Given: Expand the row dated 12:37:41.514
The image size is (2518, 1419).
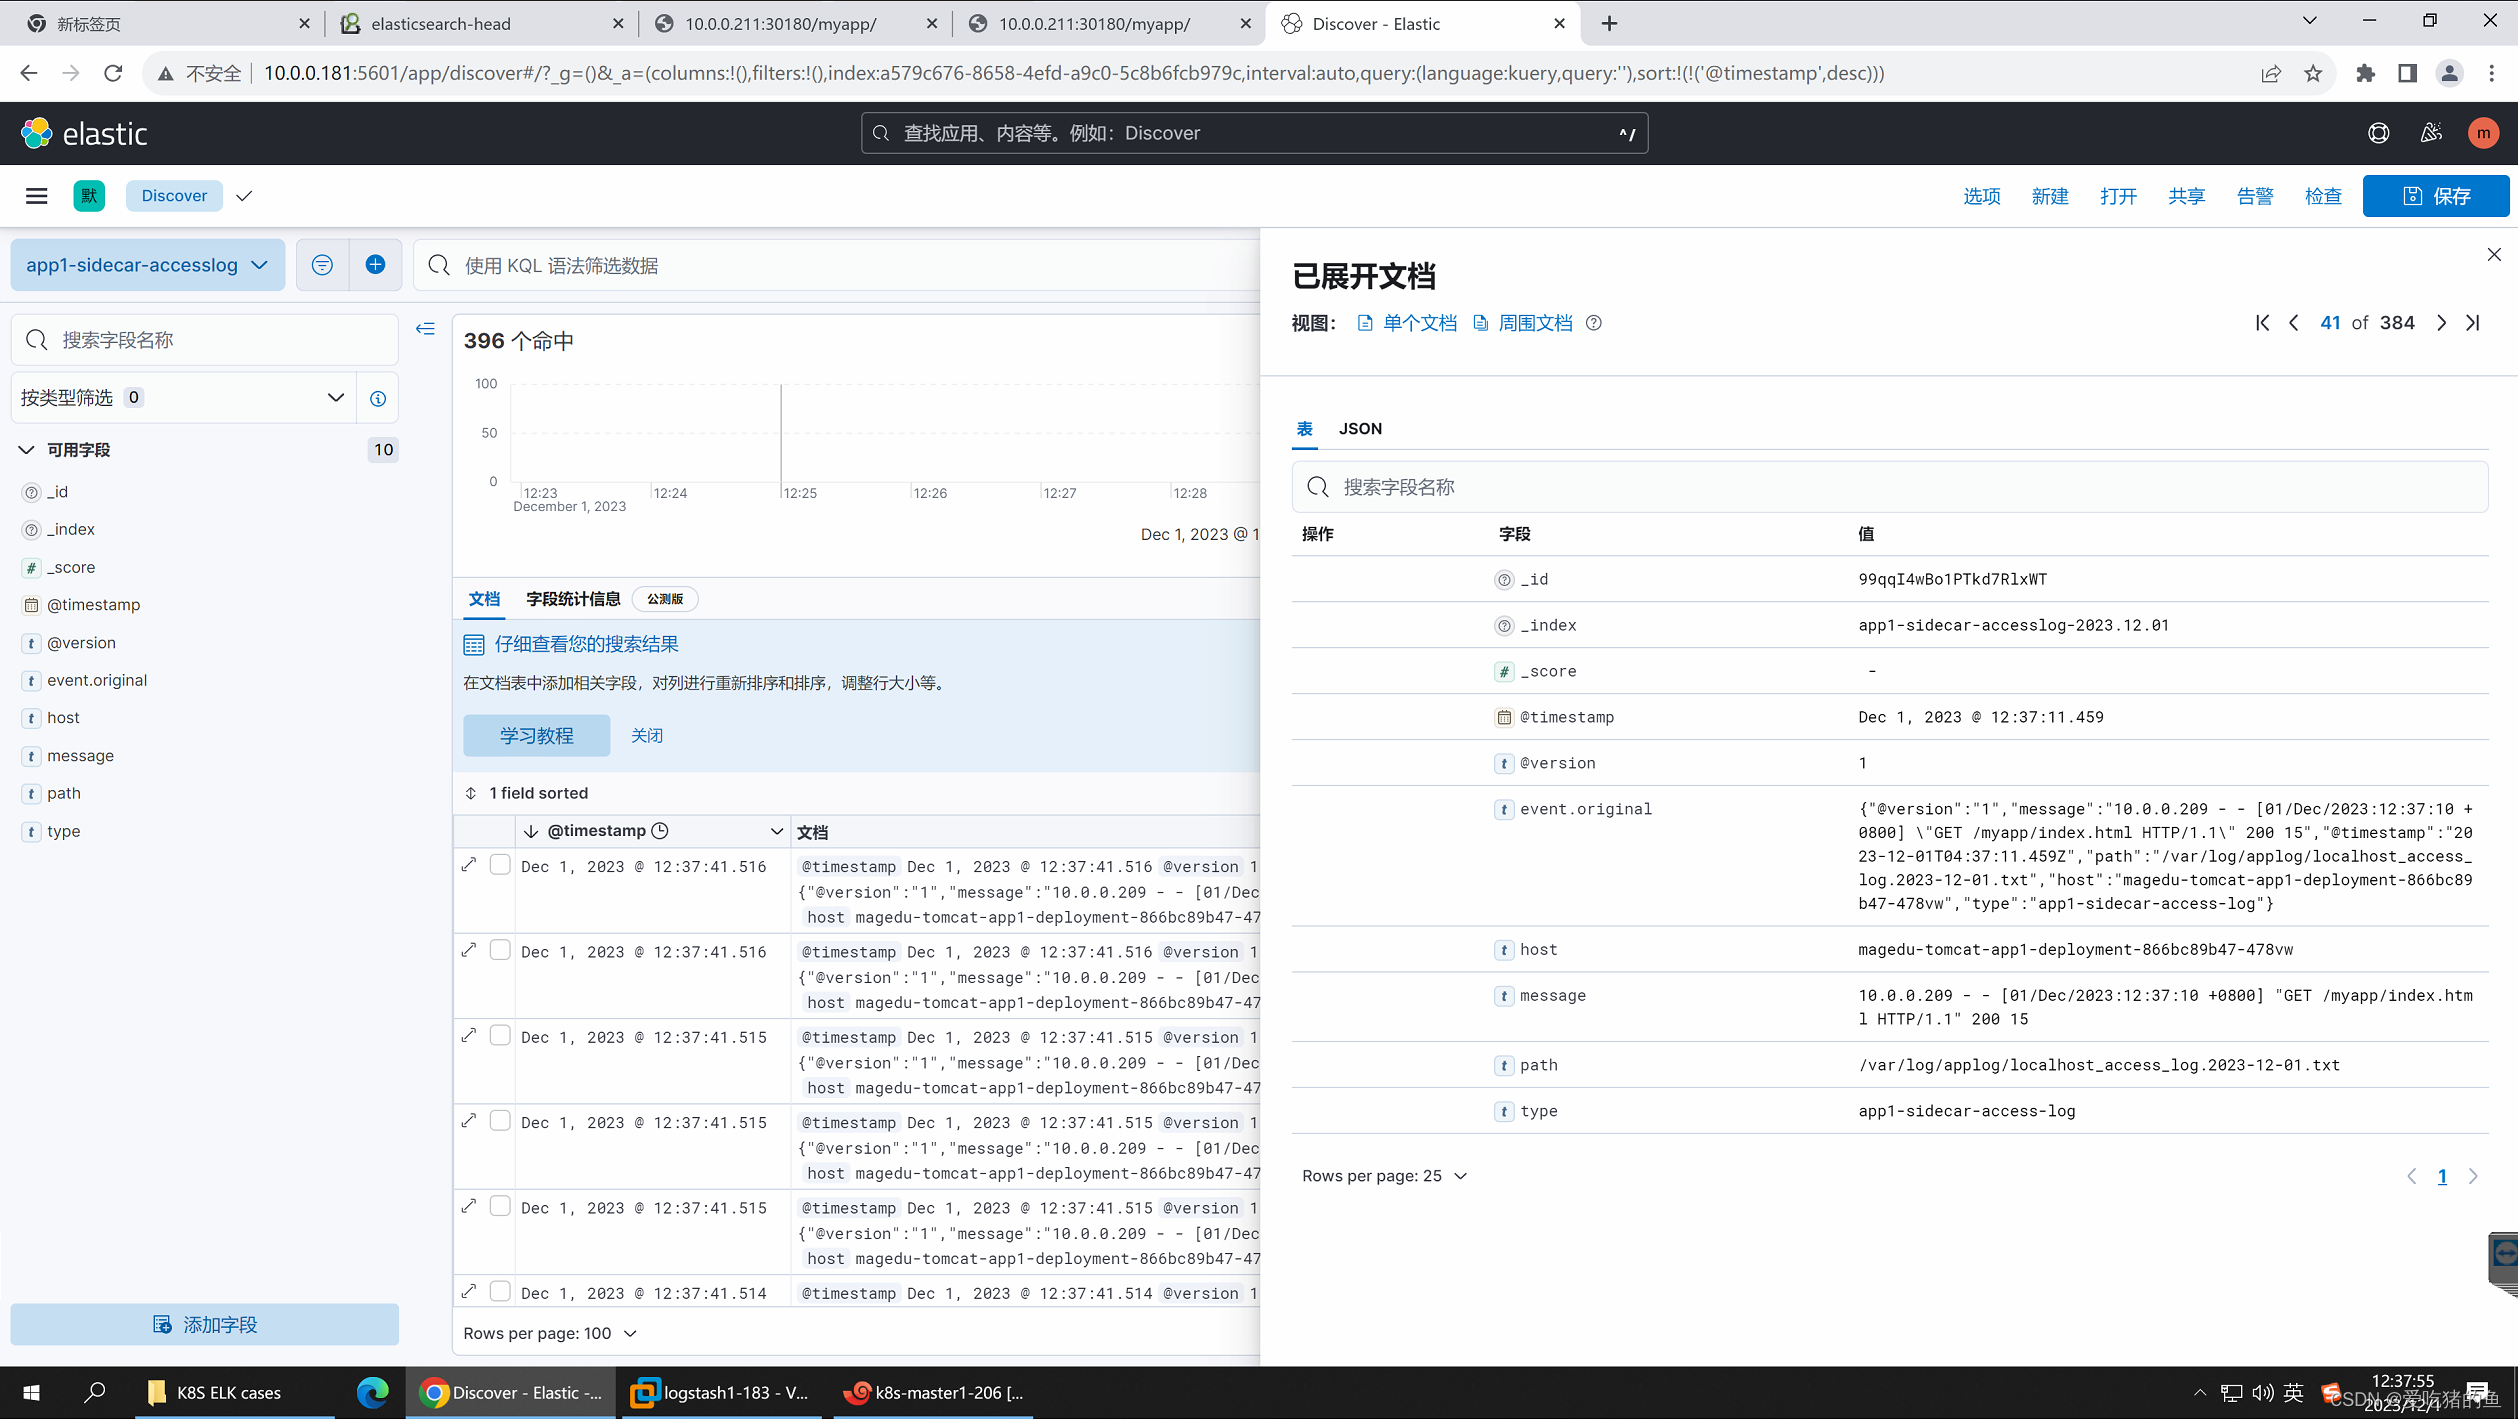Looking at the screenshot, I should 469,1290.
